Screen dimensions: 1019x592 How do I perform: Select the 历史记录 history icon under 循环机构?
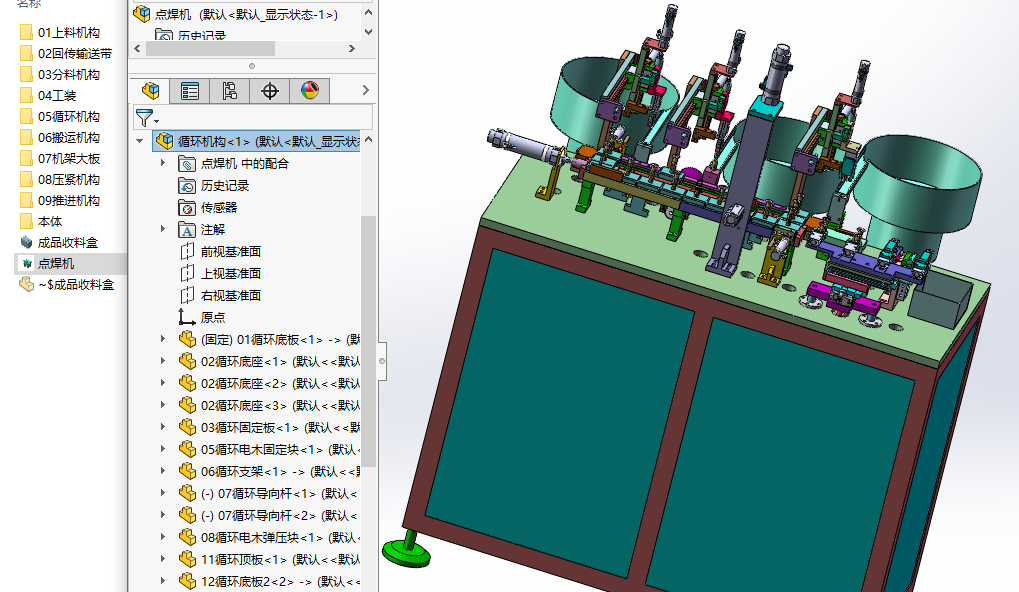(187, 186)
